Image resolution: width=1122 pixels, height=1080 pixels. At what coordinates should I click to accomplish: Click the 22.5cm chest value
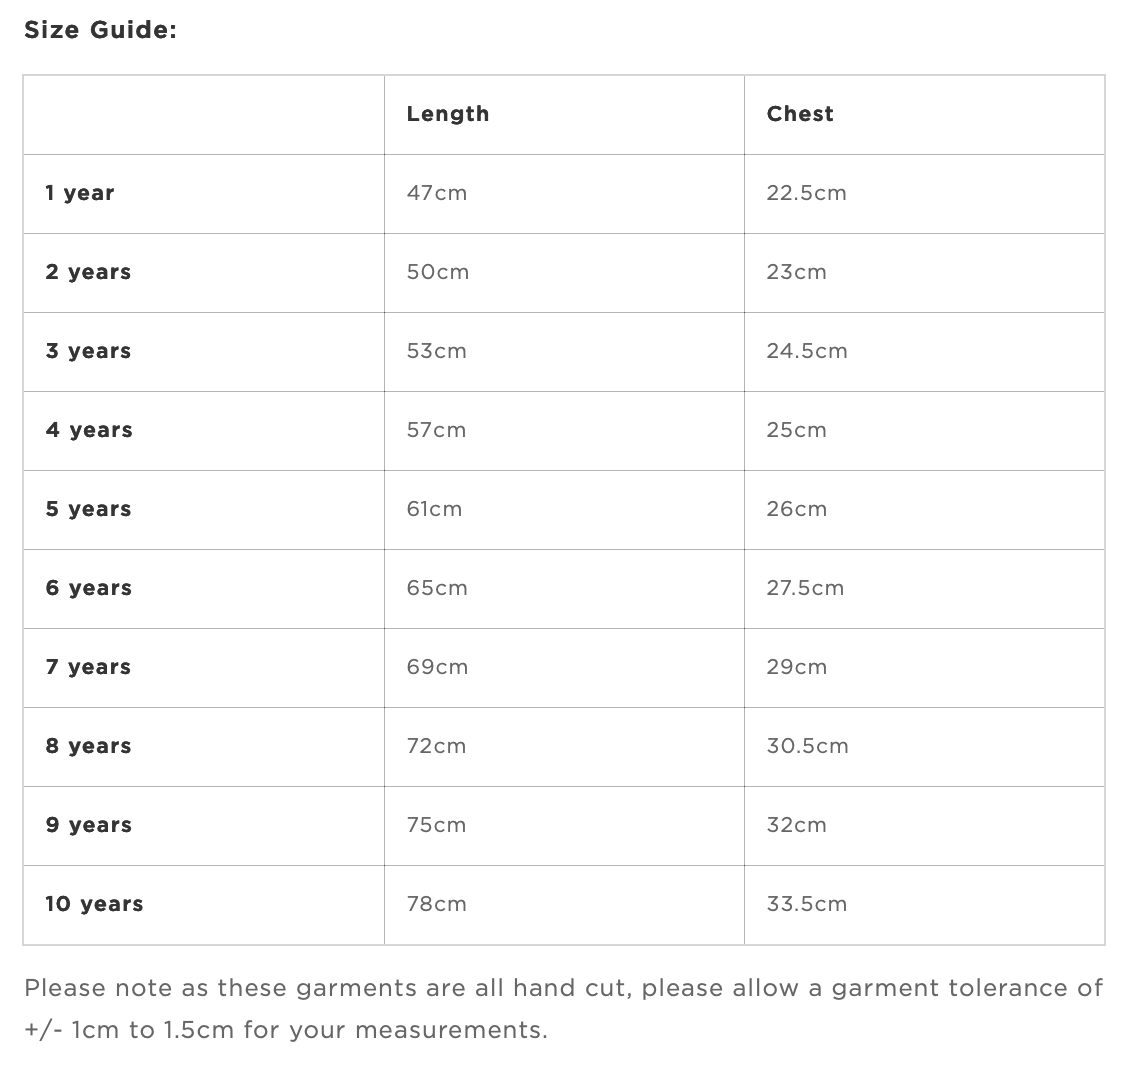coord(806,193)
